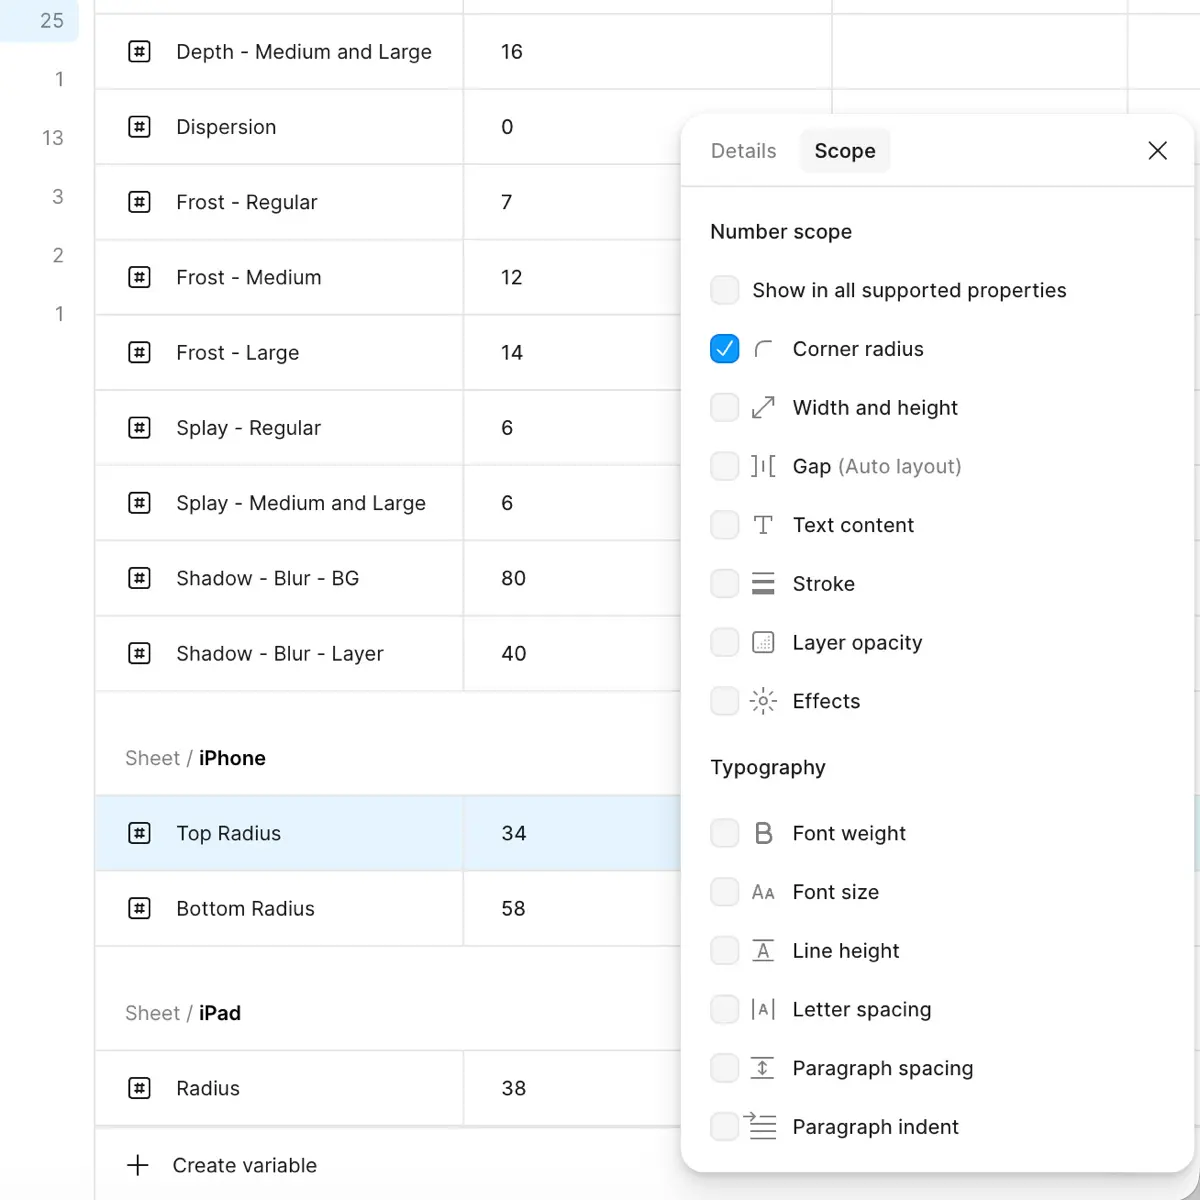Image resolution: width=1200 pixels, height=1200 pixels.
Task: Enable Show in all supported properties
Action: coord(725,290)
